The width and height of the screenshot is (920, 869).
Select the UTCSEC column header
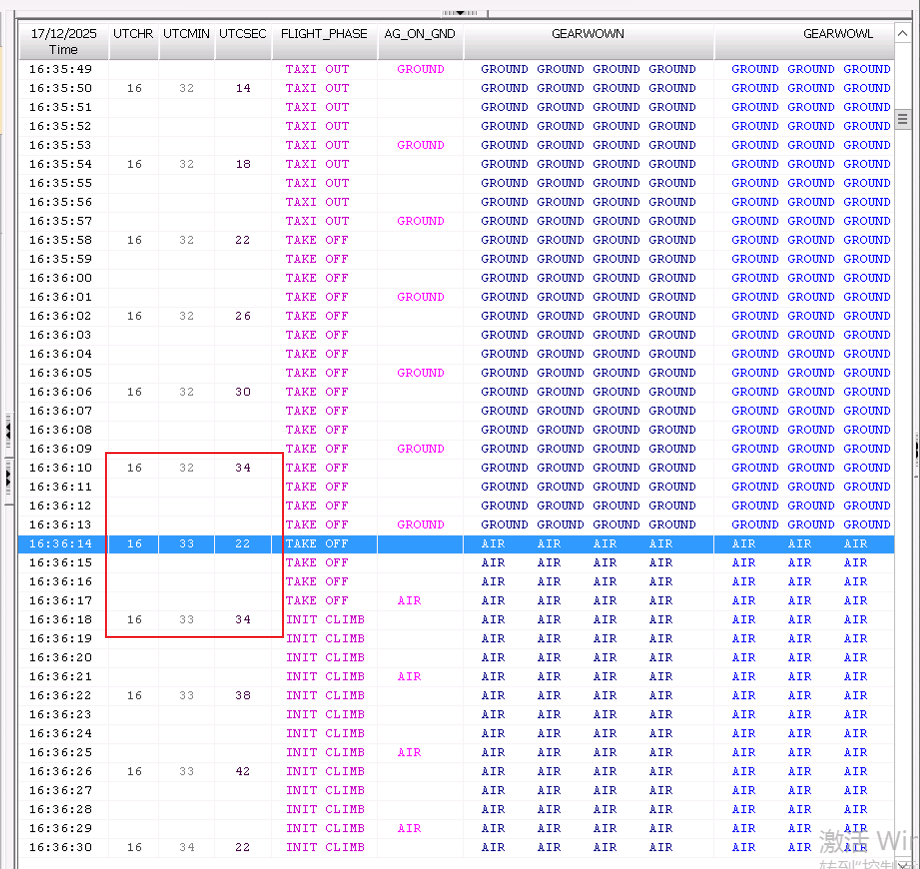tap(243, 34)
